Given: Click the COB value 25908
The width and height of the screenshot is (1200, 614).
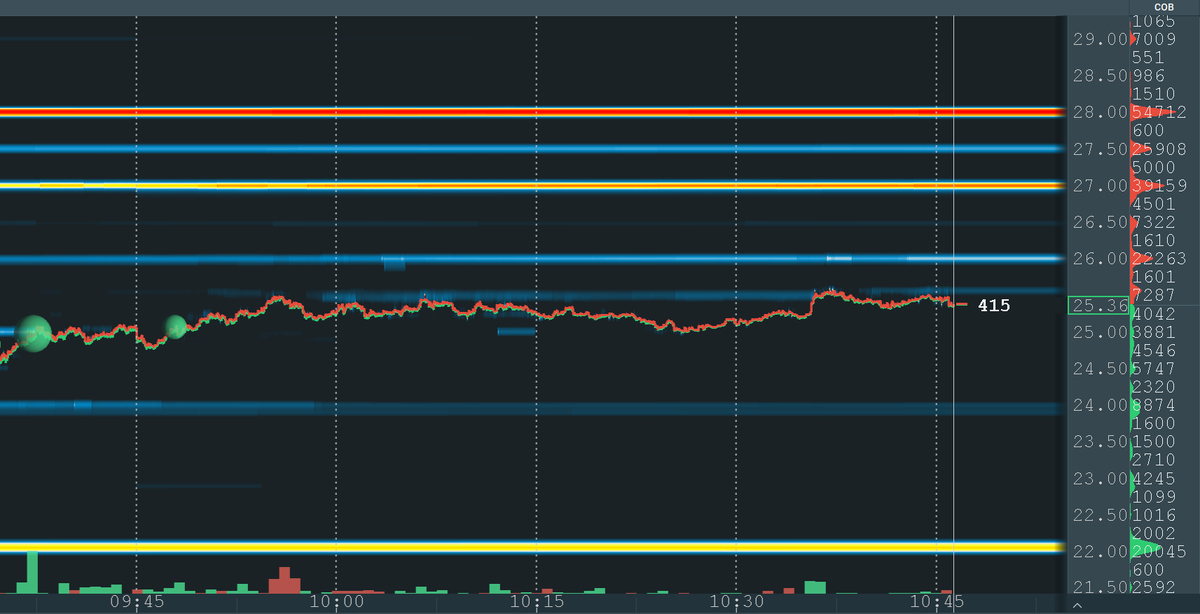Looking at the screenshot, I should click(1159, 149).
